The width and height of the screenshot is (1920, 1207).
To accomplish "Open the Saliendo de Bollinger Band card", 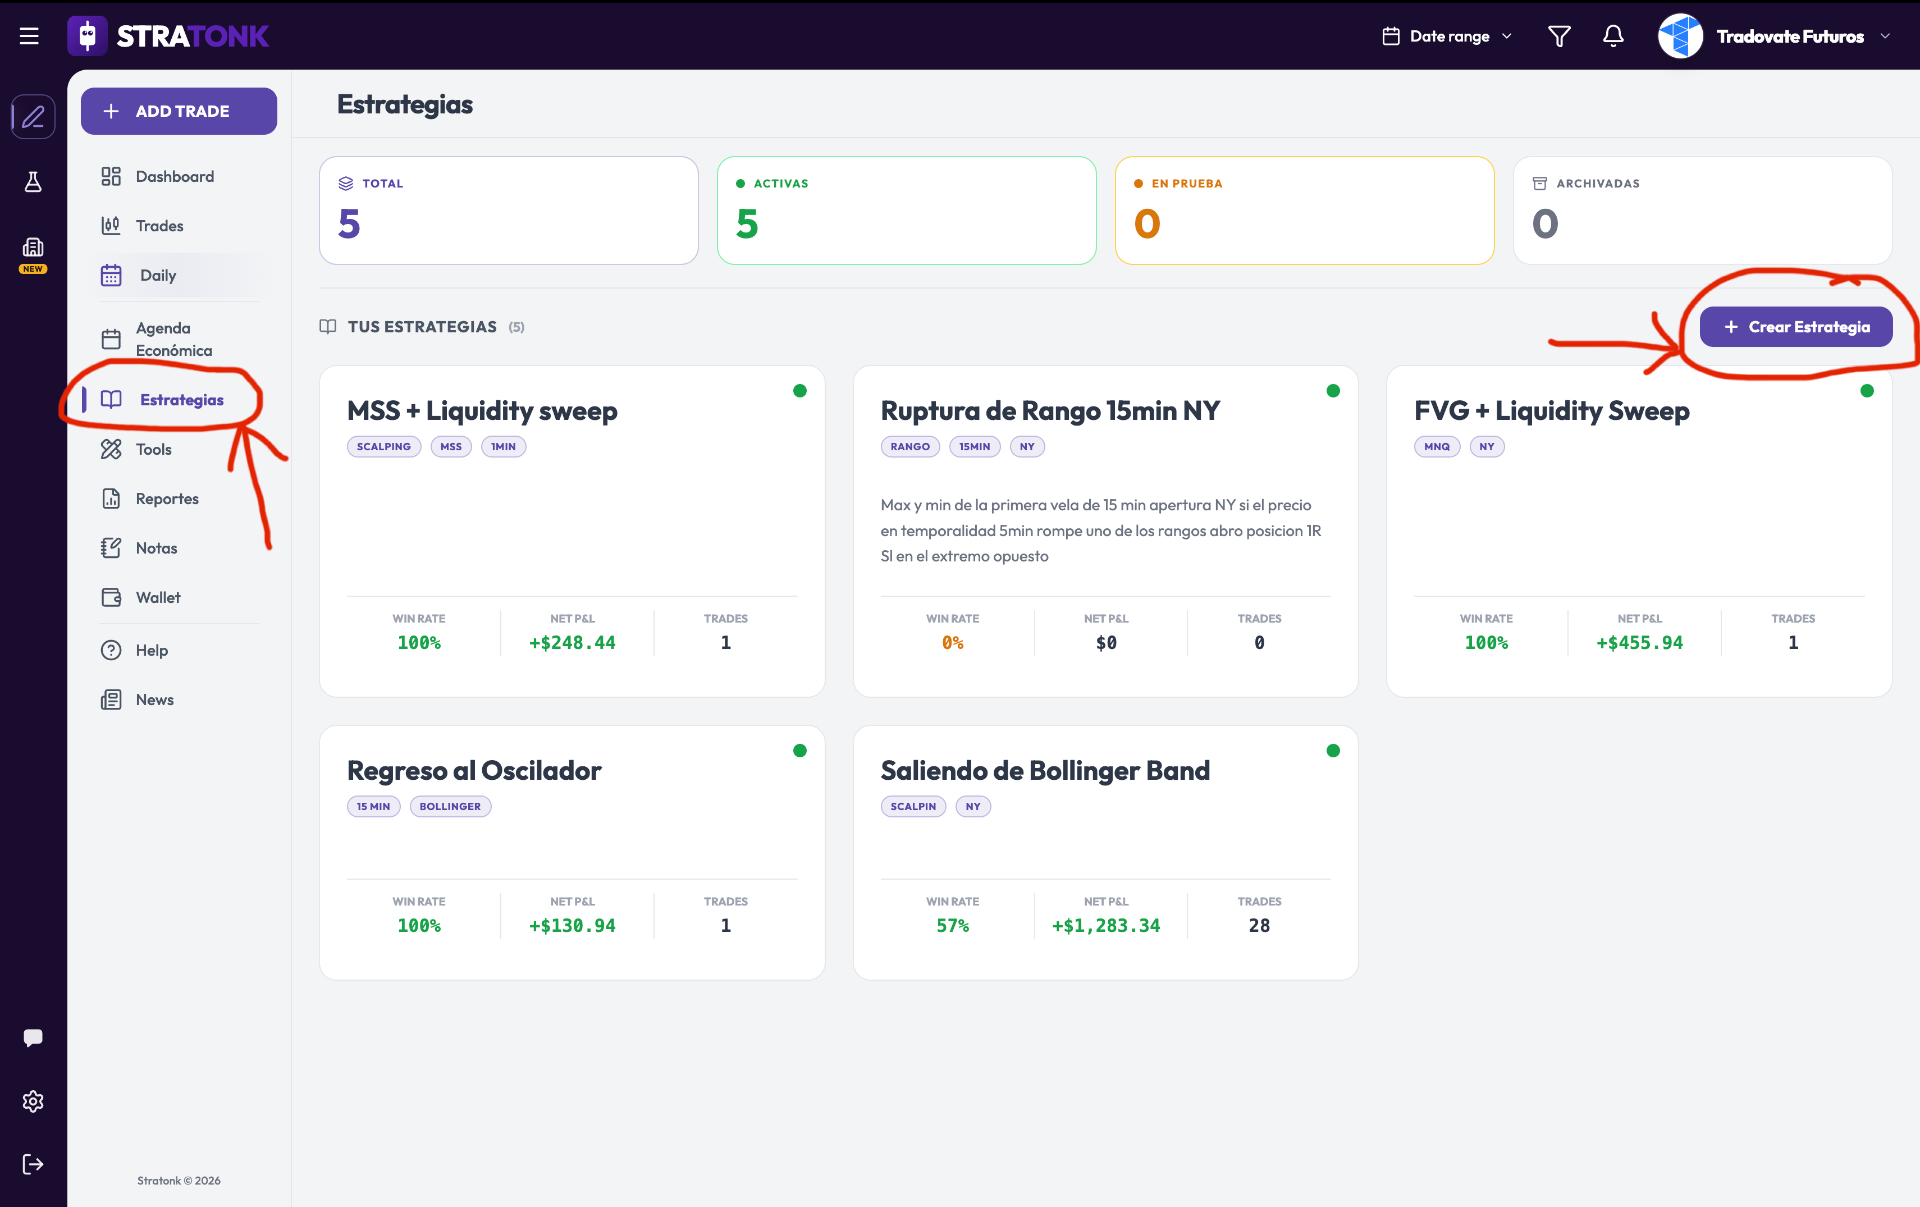I will tap(1105, 852).
